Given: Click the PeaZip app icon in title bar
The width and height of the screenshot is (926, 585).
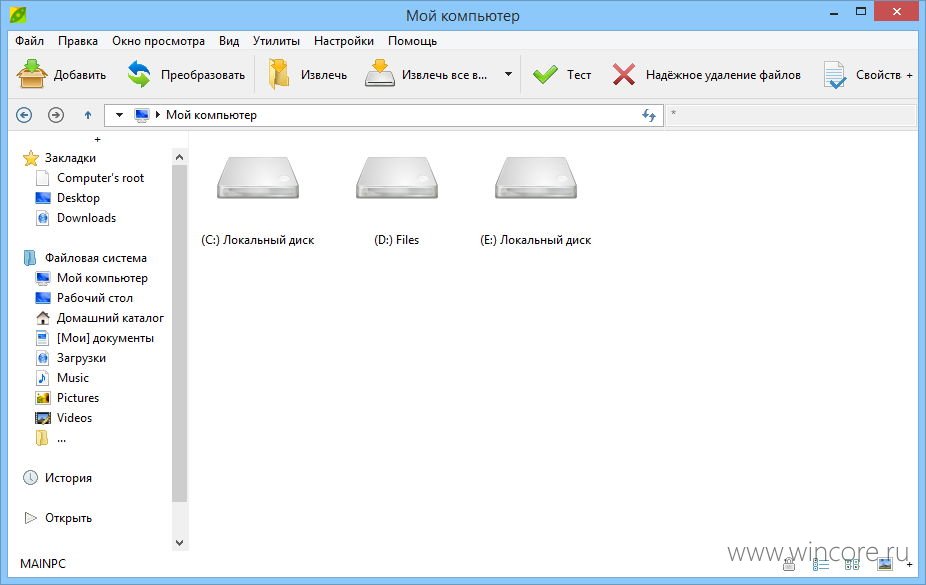Looking at the screenshot, I should point(18,14).
